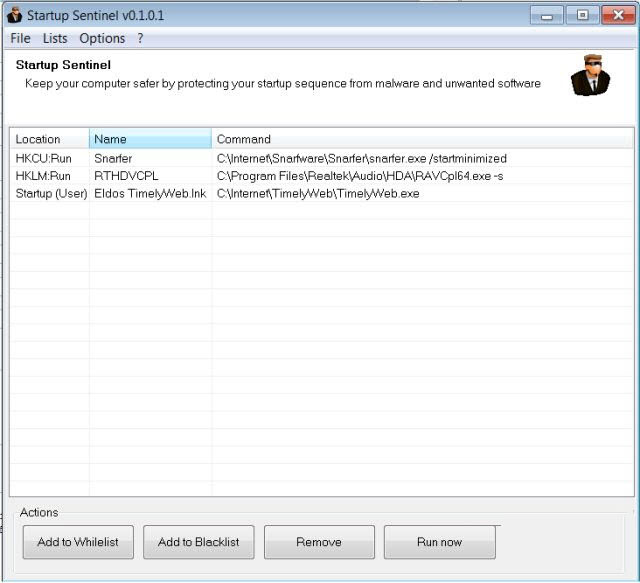Click the Startup (User) location cell
The height and width of the screenshot is (583, 640).
[51, 194]
